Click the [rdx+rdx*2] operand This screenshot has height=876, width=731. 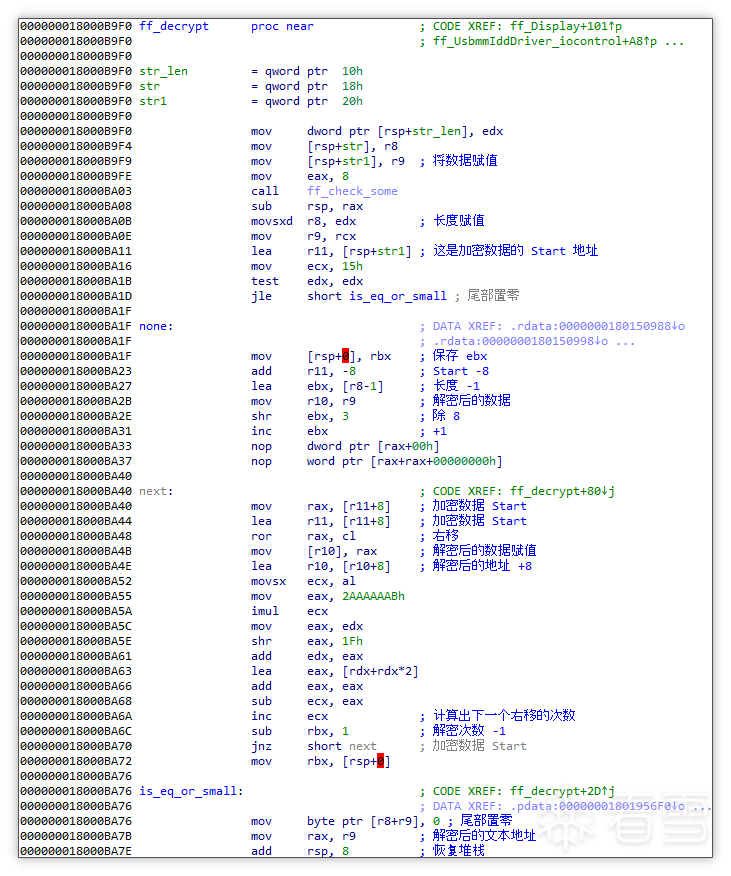point(380,671)
